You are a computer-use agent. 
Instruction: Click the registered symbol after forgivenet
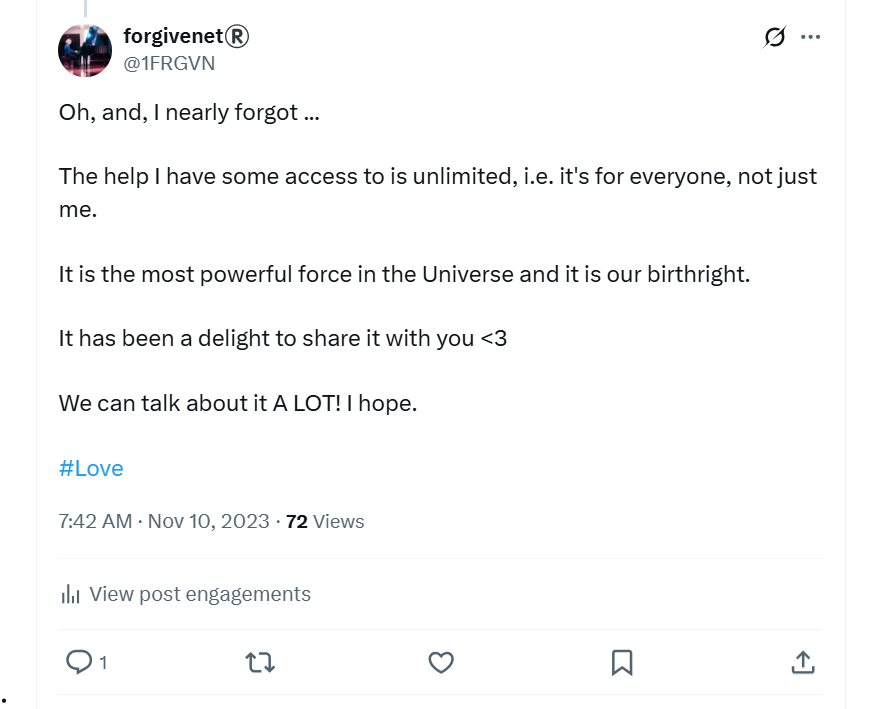click(237, 36)
